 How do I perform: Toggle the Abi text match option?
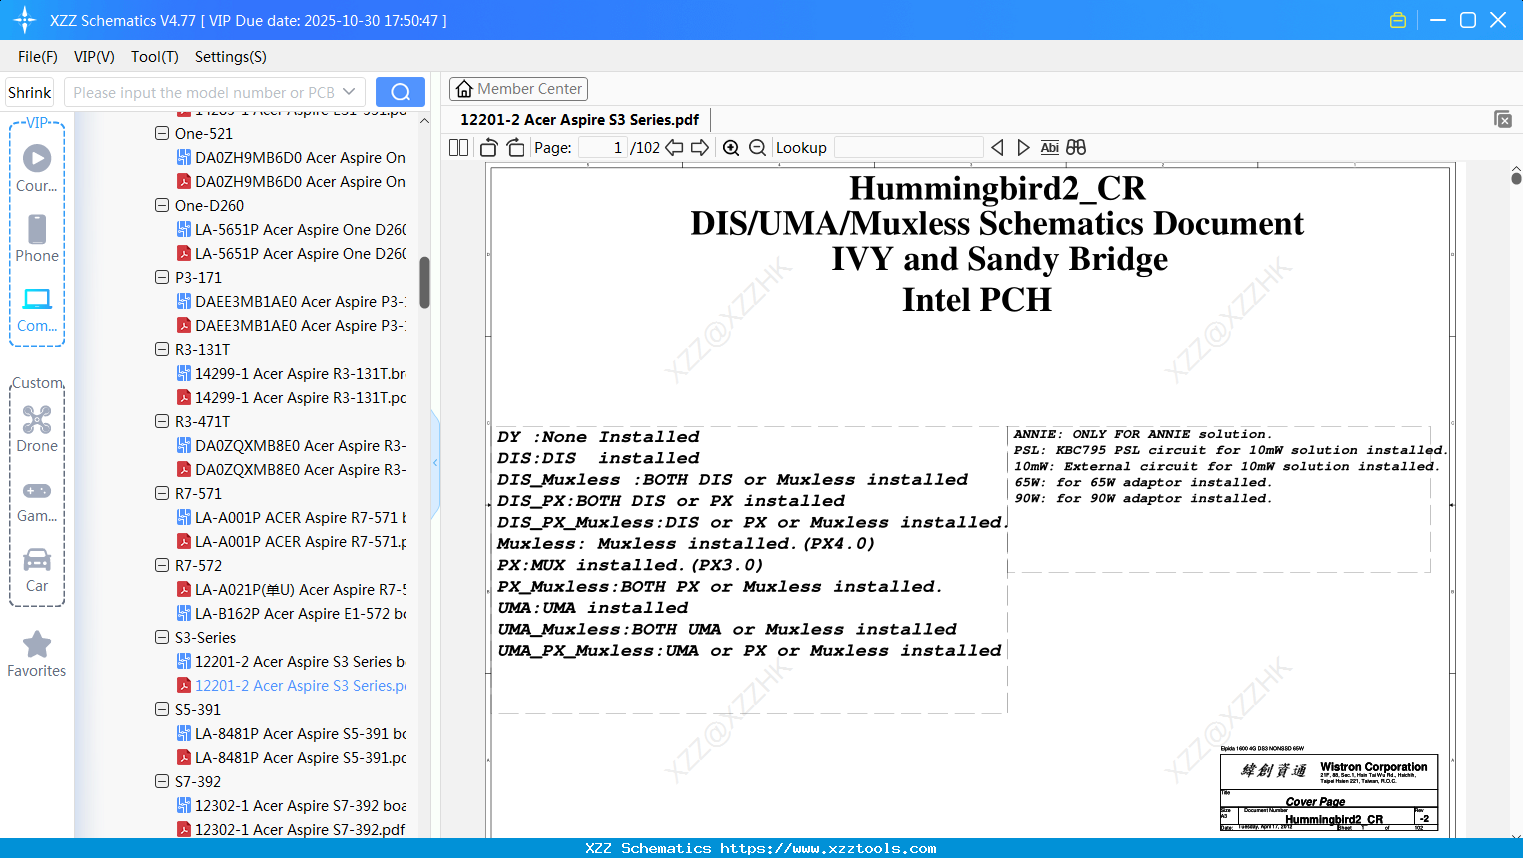(1049, 148)
